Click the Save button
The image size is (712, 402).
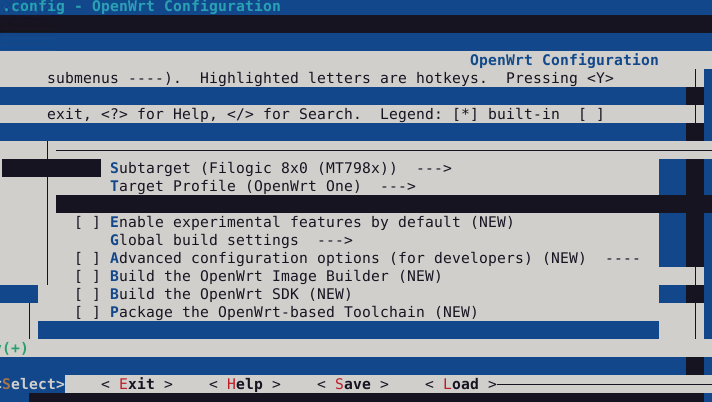pos(353,384)
